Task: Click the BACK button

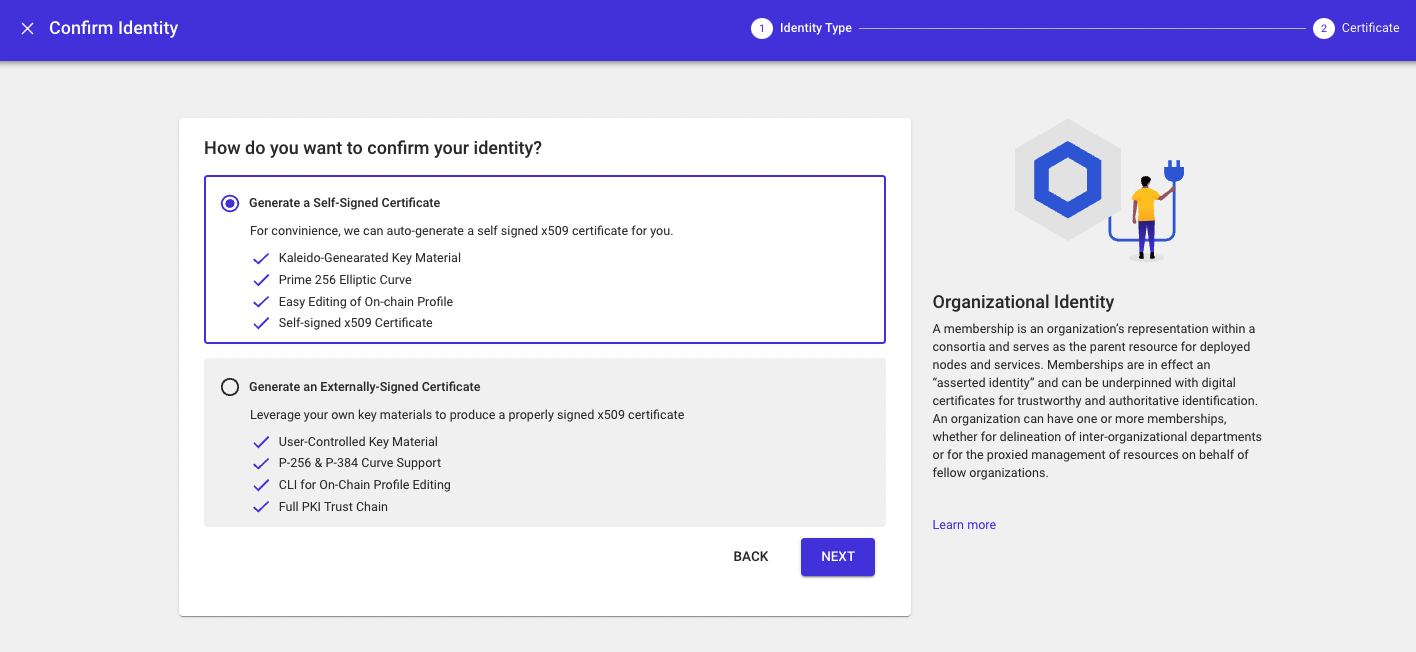Action: (751, 557)
